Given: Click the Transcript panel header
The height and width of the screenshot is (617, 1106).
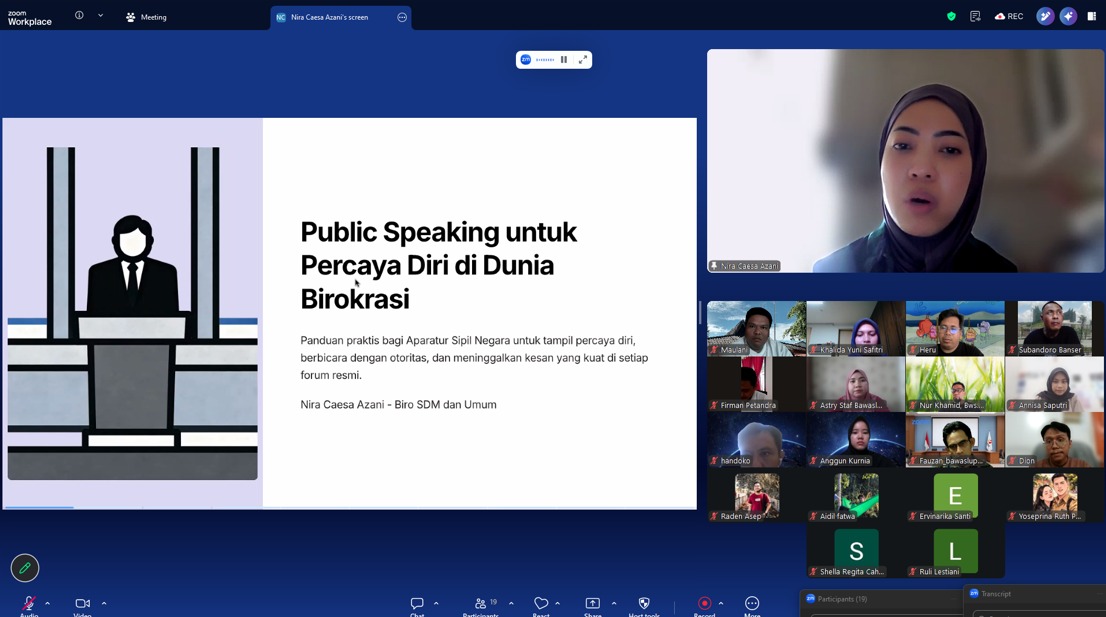Looking at the screenshot, I should coord(1035,594).
